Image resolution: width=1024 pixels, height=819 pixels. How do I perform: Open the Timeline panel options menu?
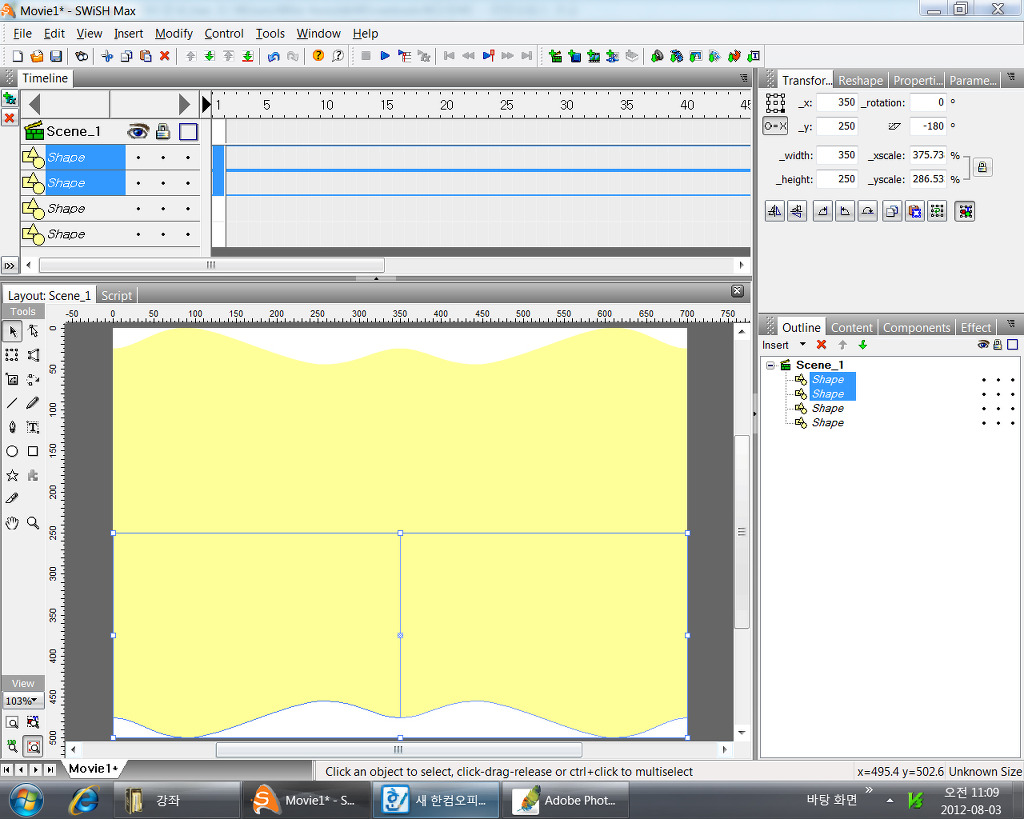click(x=744, y=78)
